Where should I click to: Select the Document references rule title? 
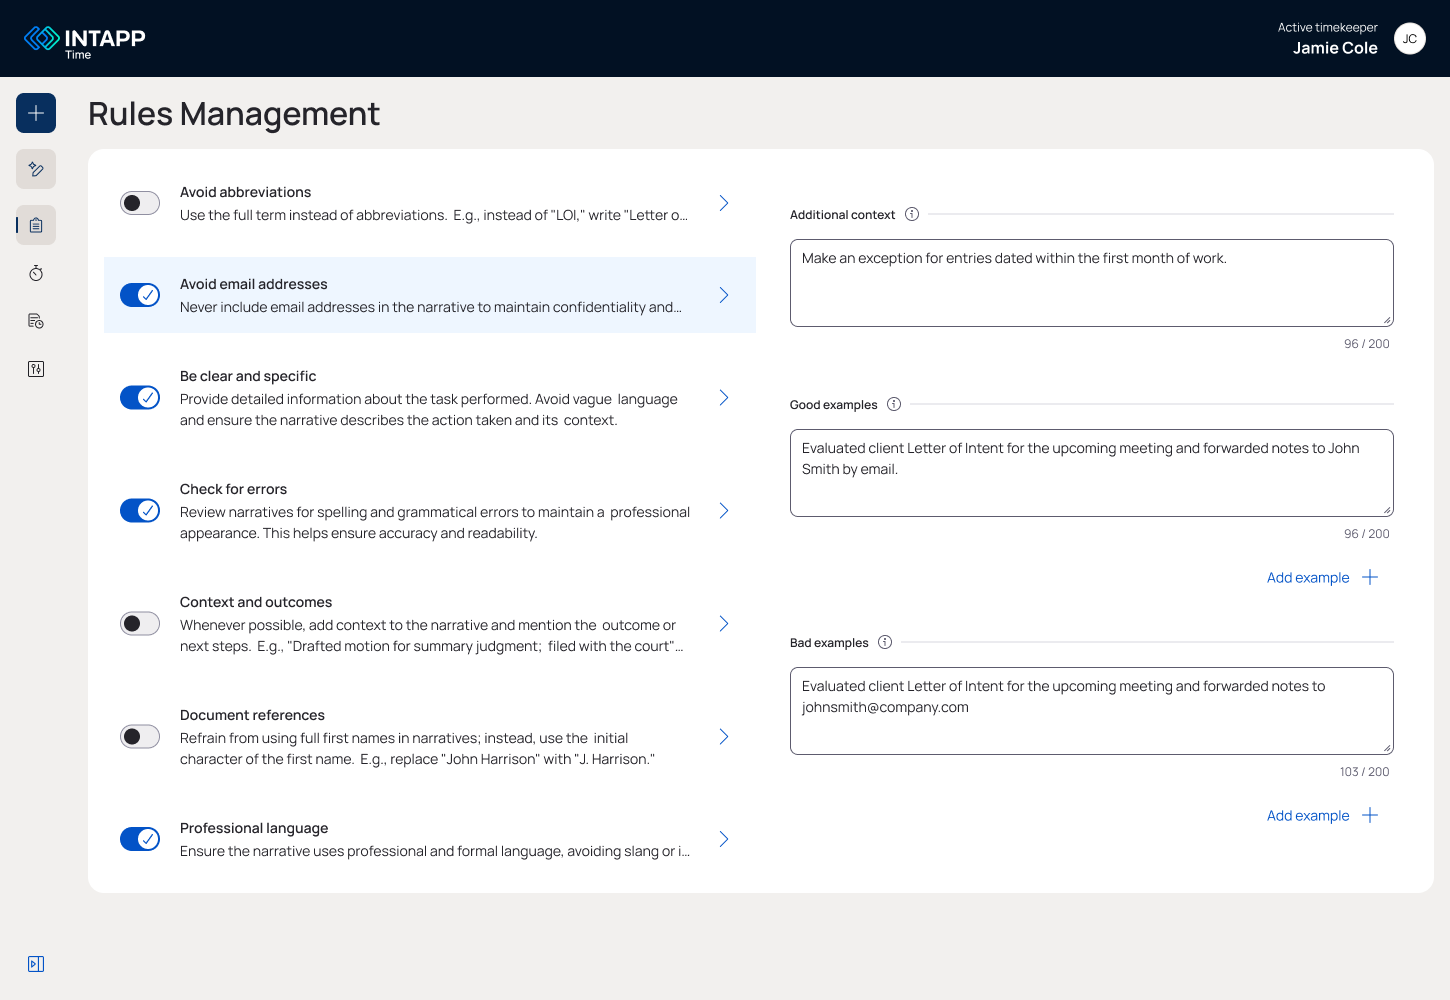point(252,715)
